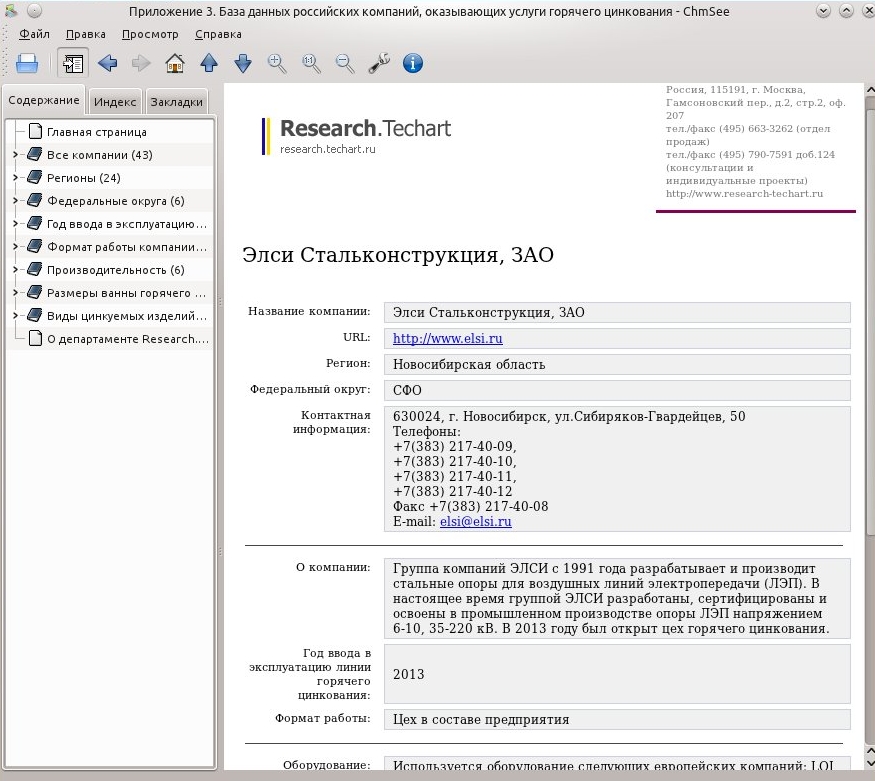Open the About info icon

(413, 63)
